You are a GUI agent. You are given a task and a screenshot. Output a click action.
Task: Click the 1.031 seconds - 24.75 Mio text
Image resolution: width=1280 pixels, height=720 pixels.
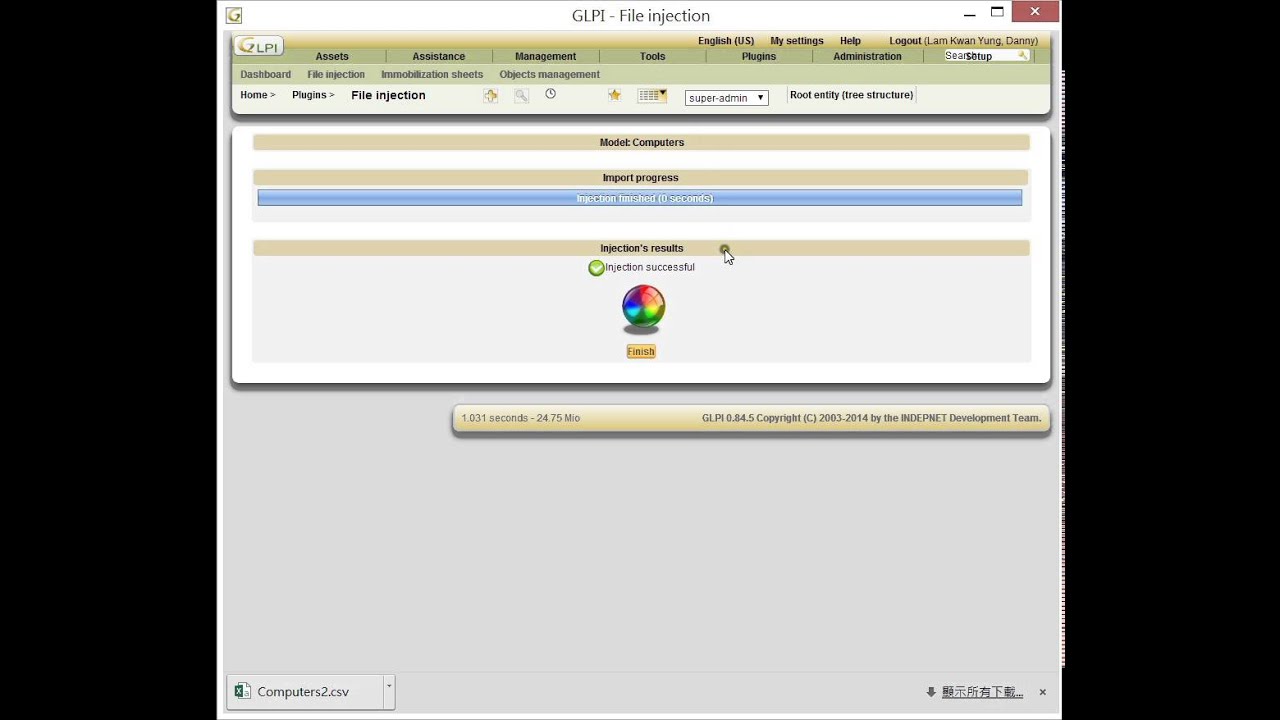click(x=520, y=418)
